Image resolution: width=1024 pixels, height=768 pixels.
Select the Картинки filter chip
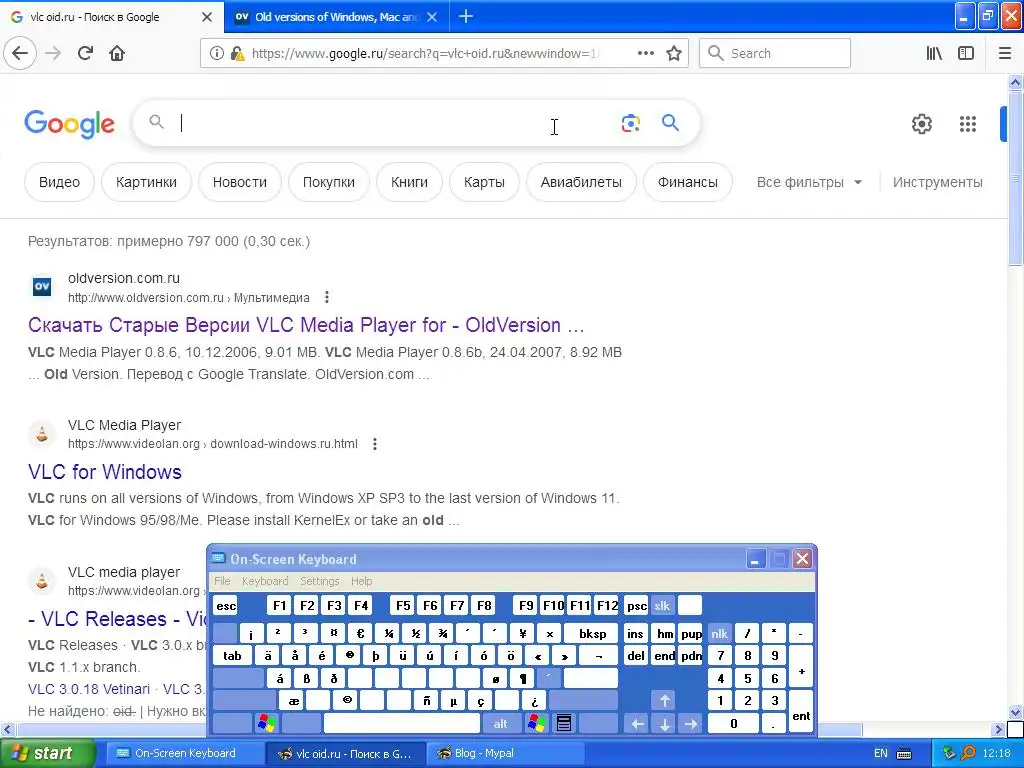[x=146, y=182]
